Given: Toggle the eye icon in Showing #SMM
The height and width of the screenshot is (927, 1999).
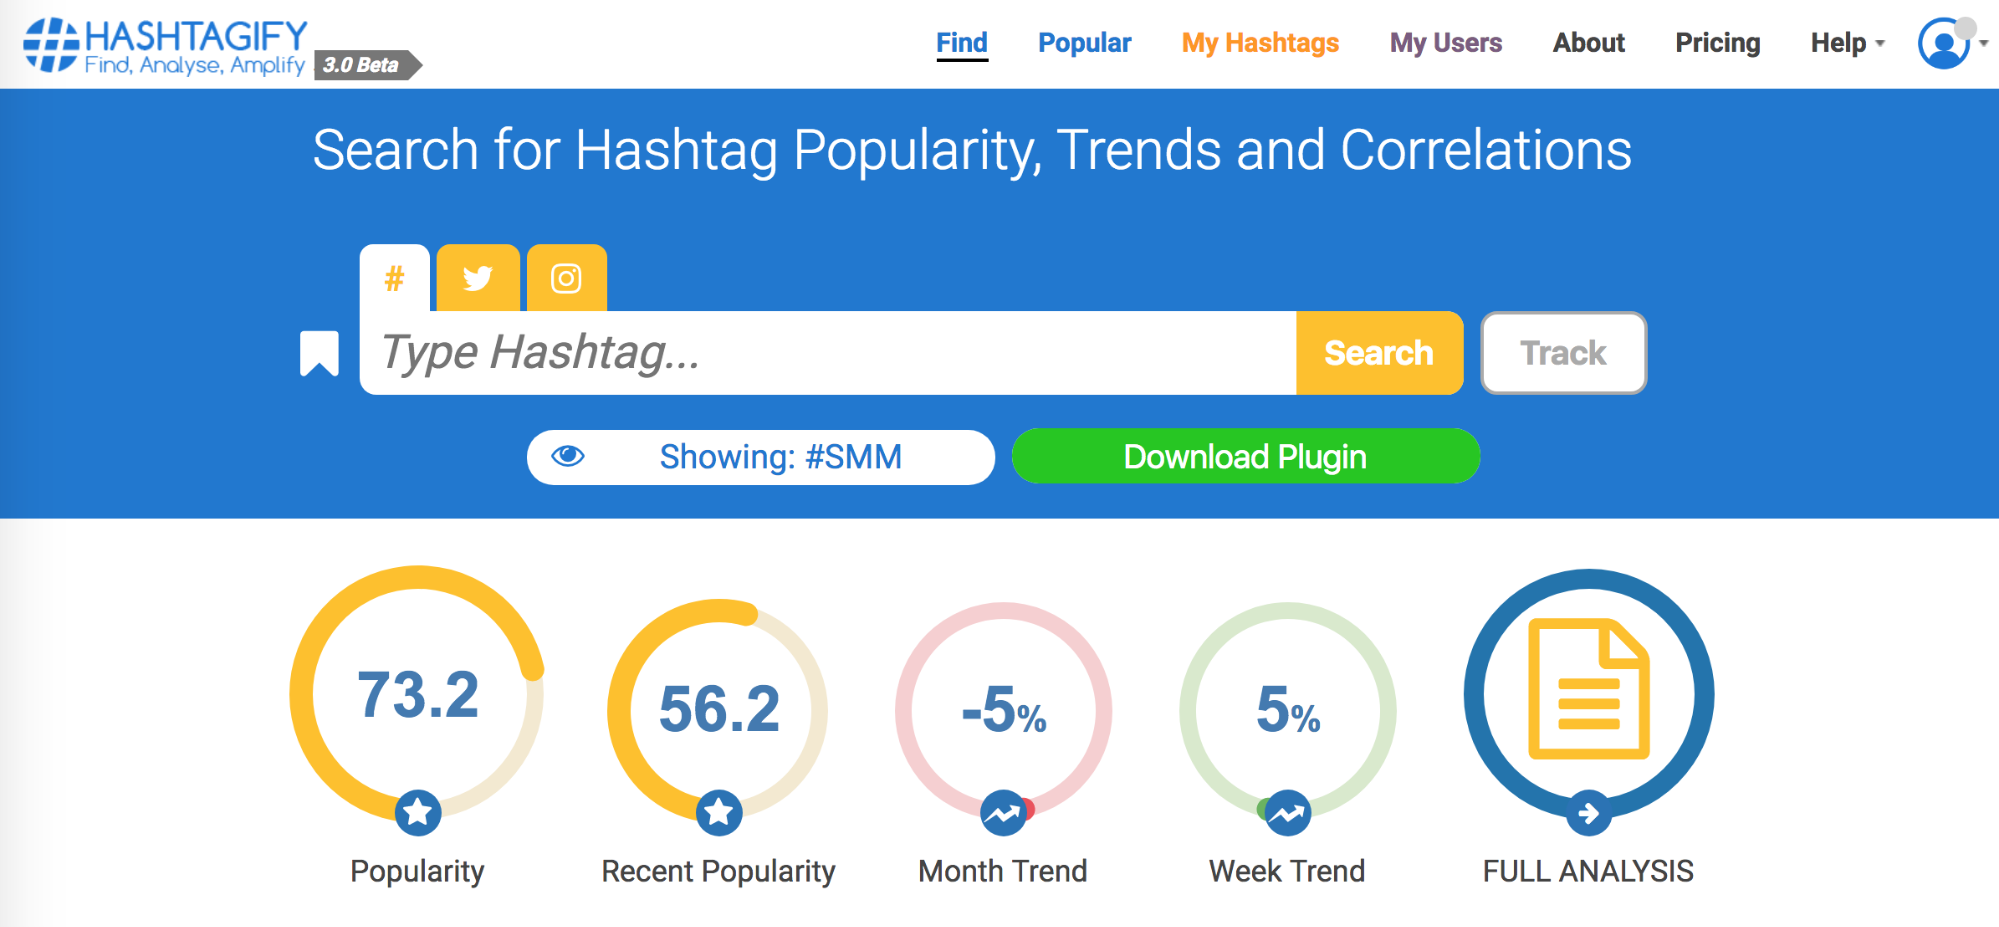Looking at the screenshot, I should (568, 456).
